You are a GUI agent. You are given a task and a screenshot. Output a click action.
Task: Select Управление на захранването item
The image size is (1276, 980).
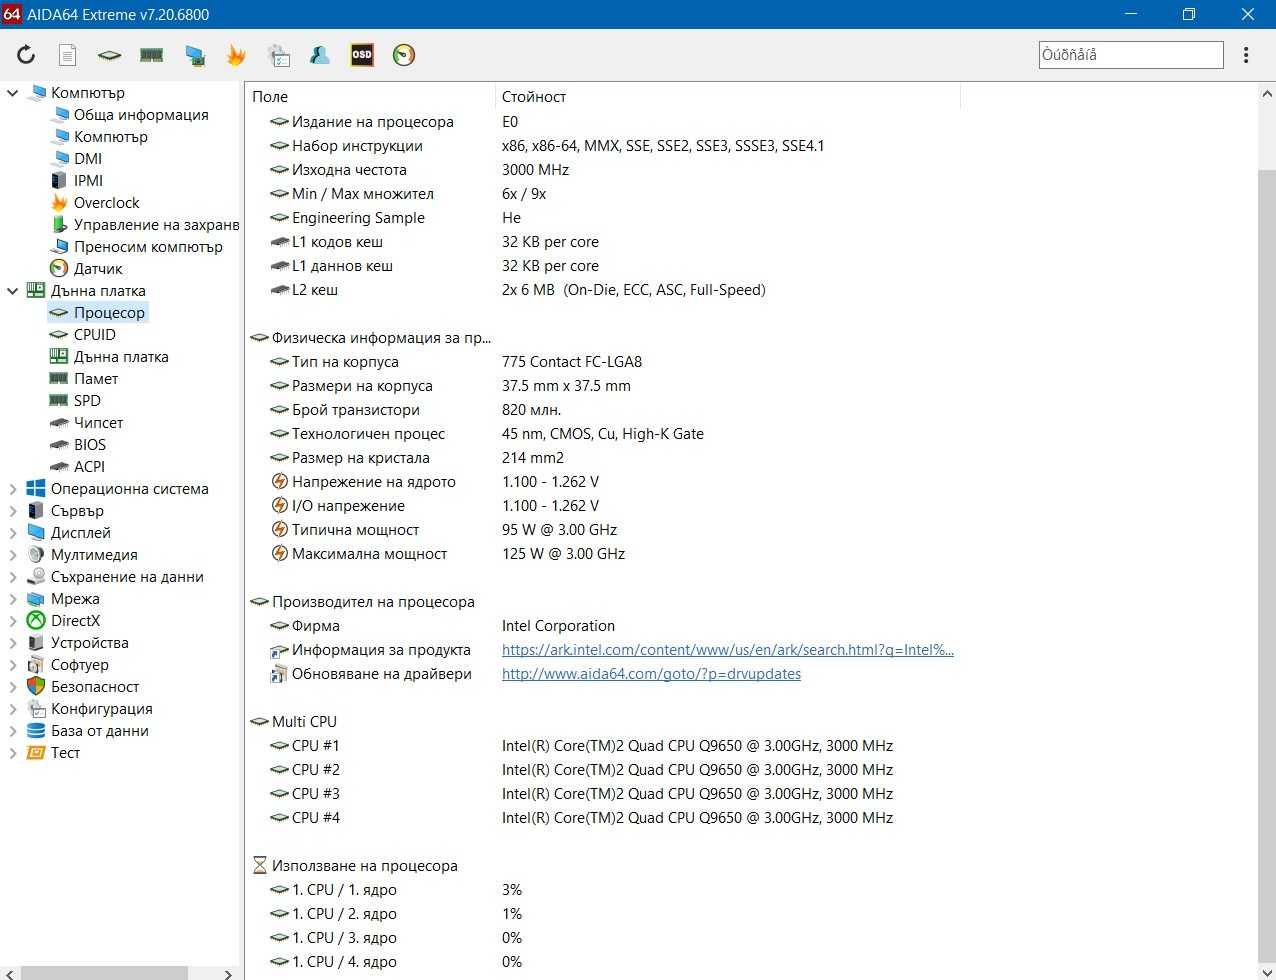[x=156, y=225]
